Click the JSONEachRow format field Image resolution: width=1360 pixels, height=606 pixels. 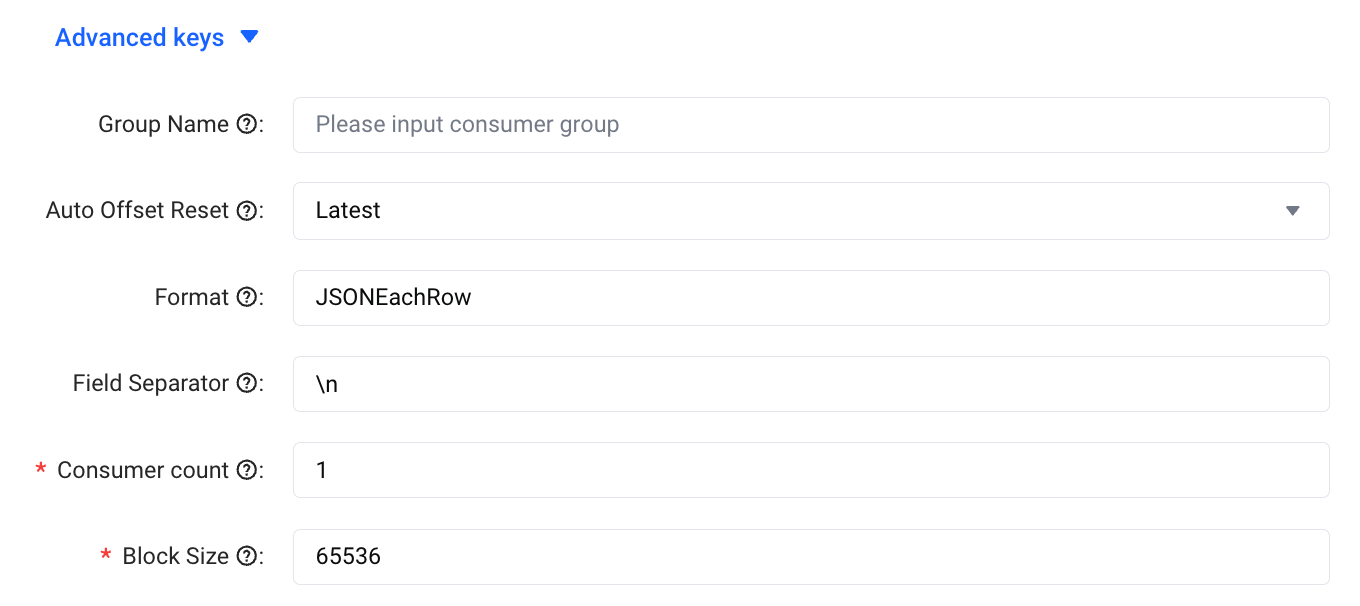point(811,298)
